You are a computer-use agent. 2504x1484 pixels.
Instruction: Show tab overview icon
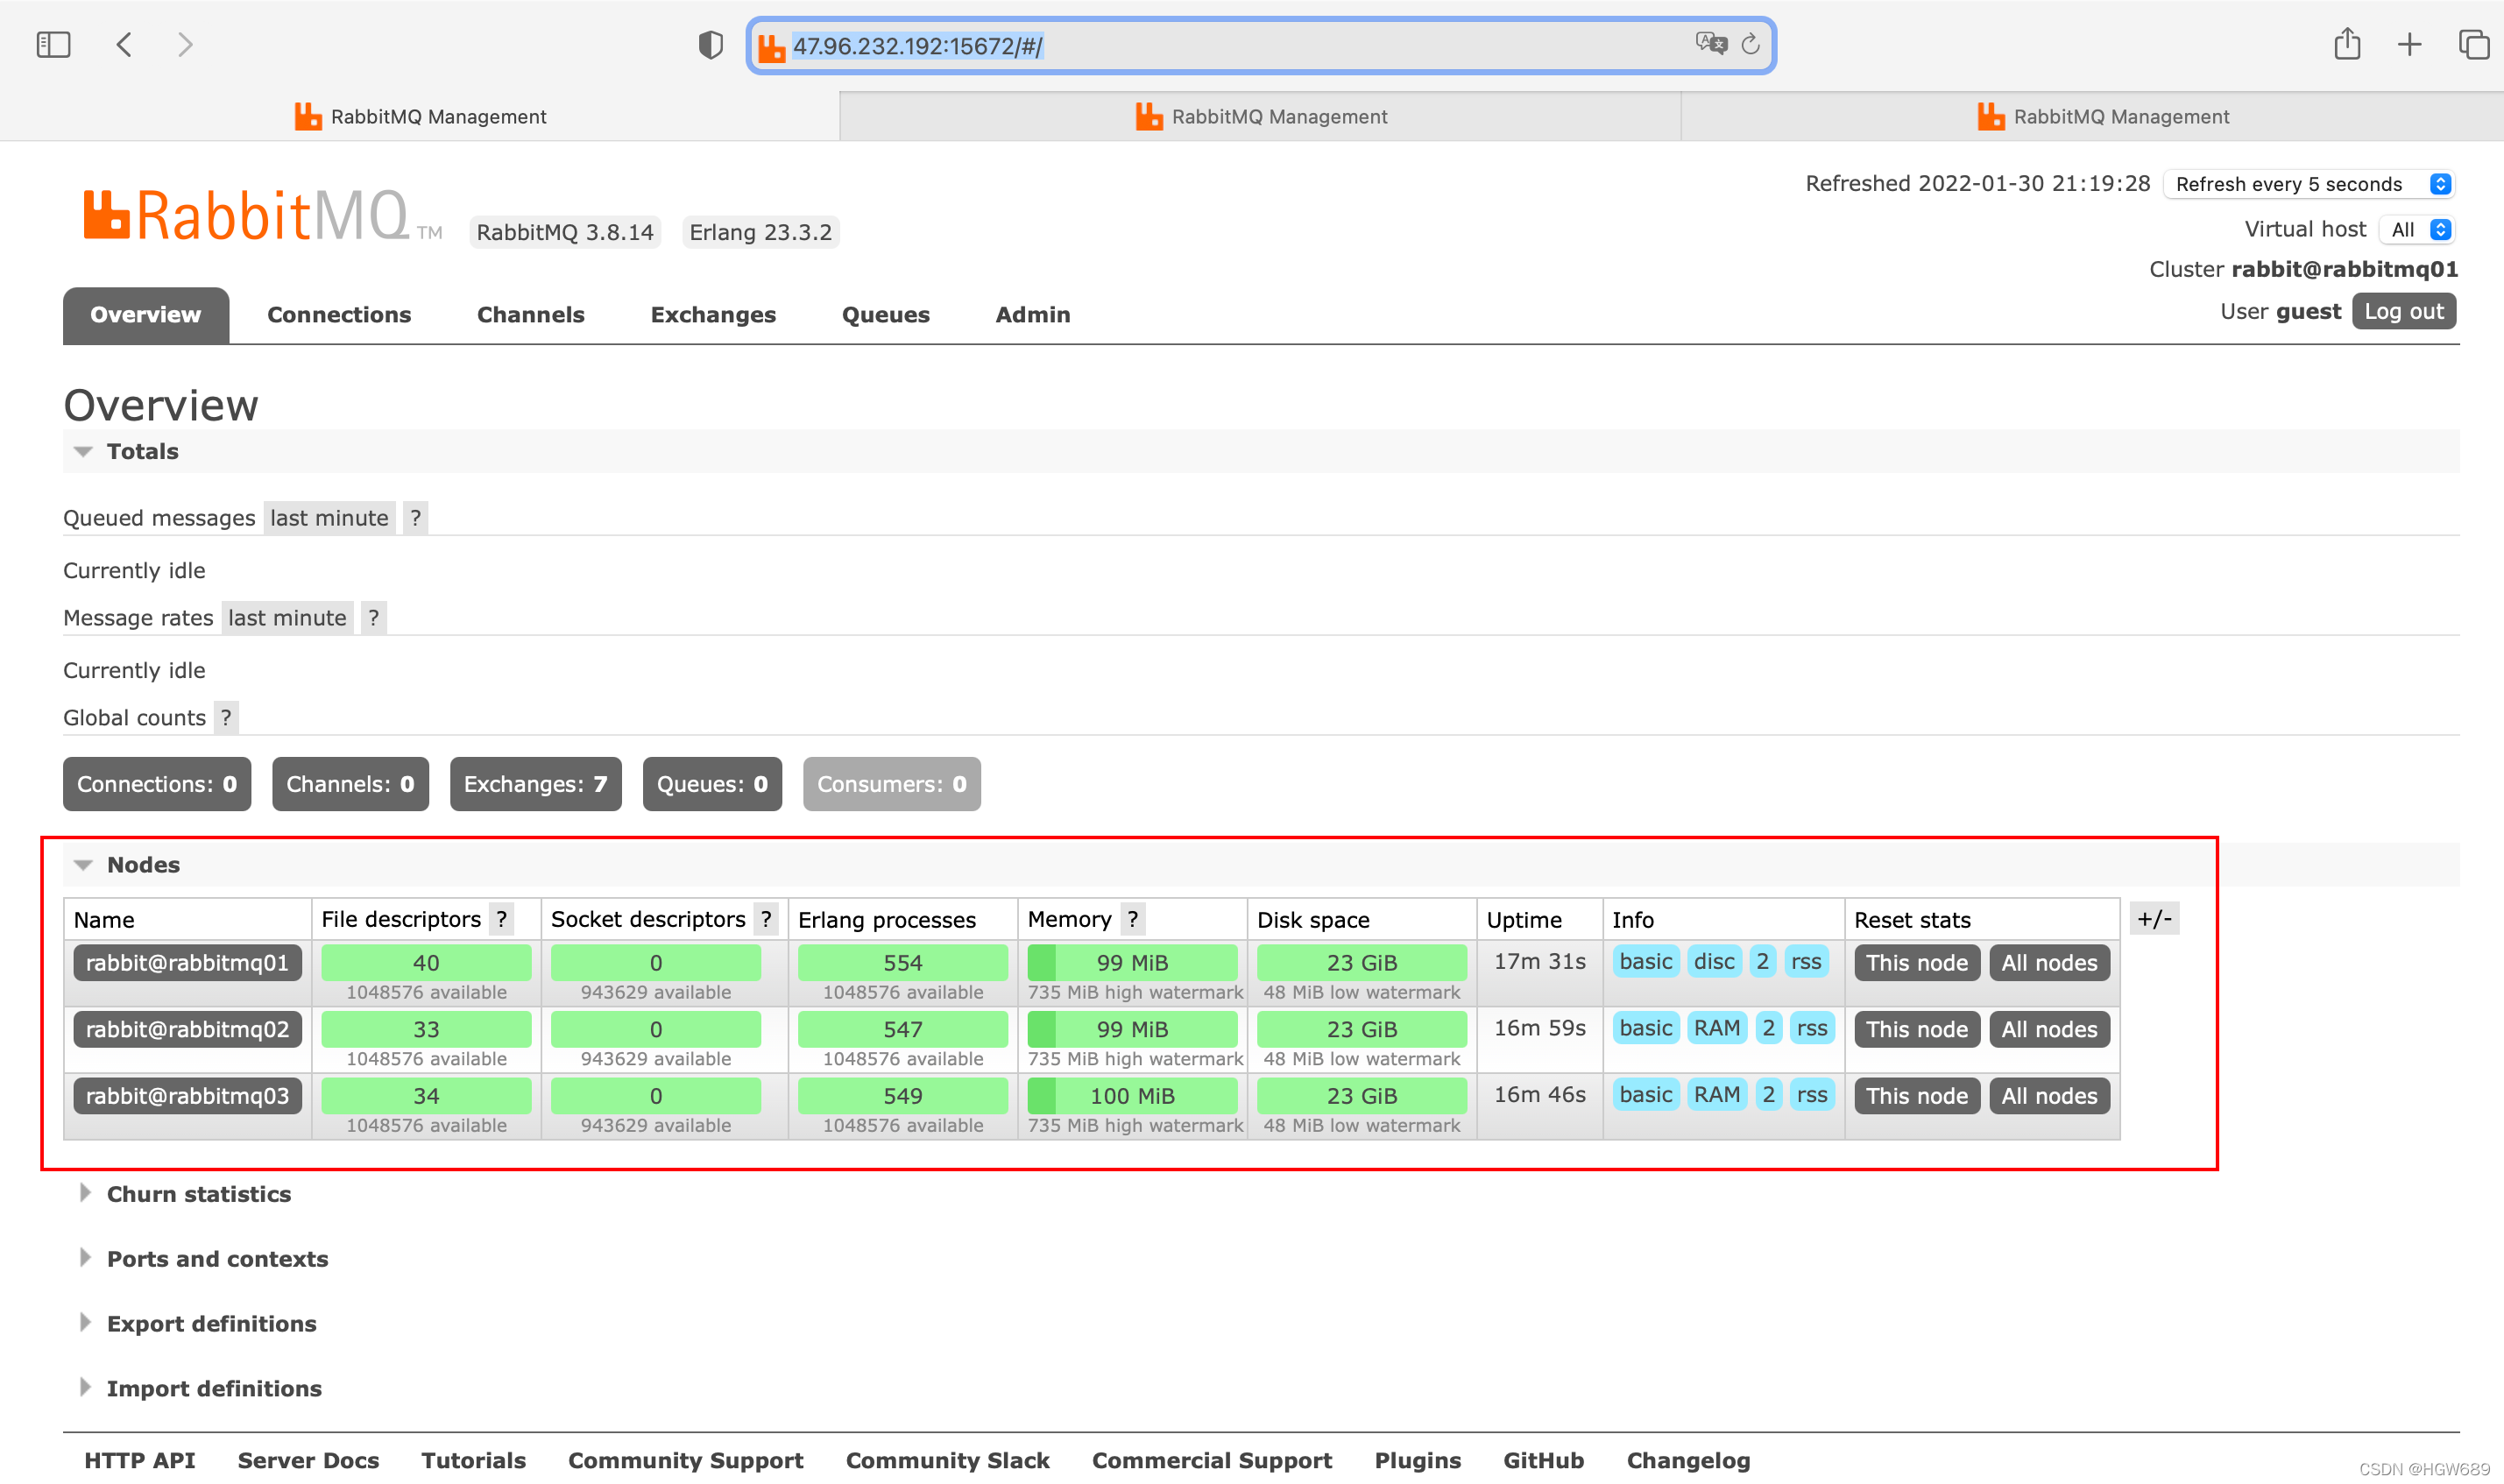point(2473,44)
